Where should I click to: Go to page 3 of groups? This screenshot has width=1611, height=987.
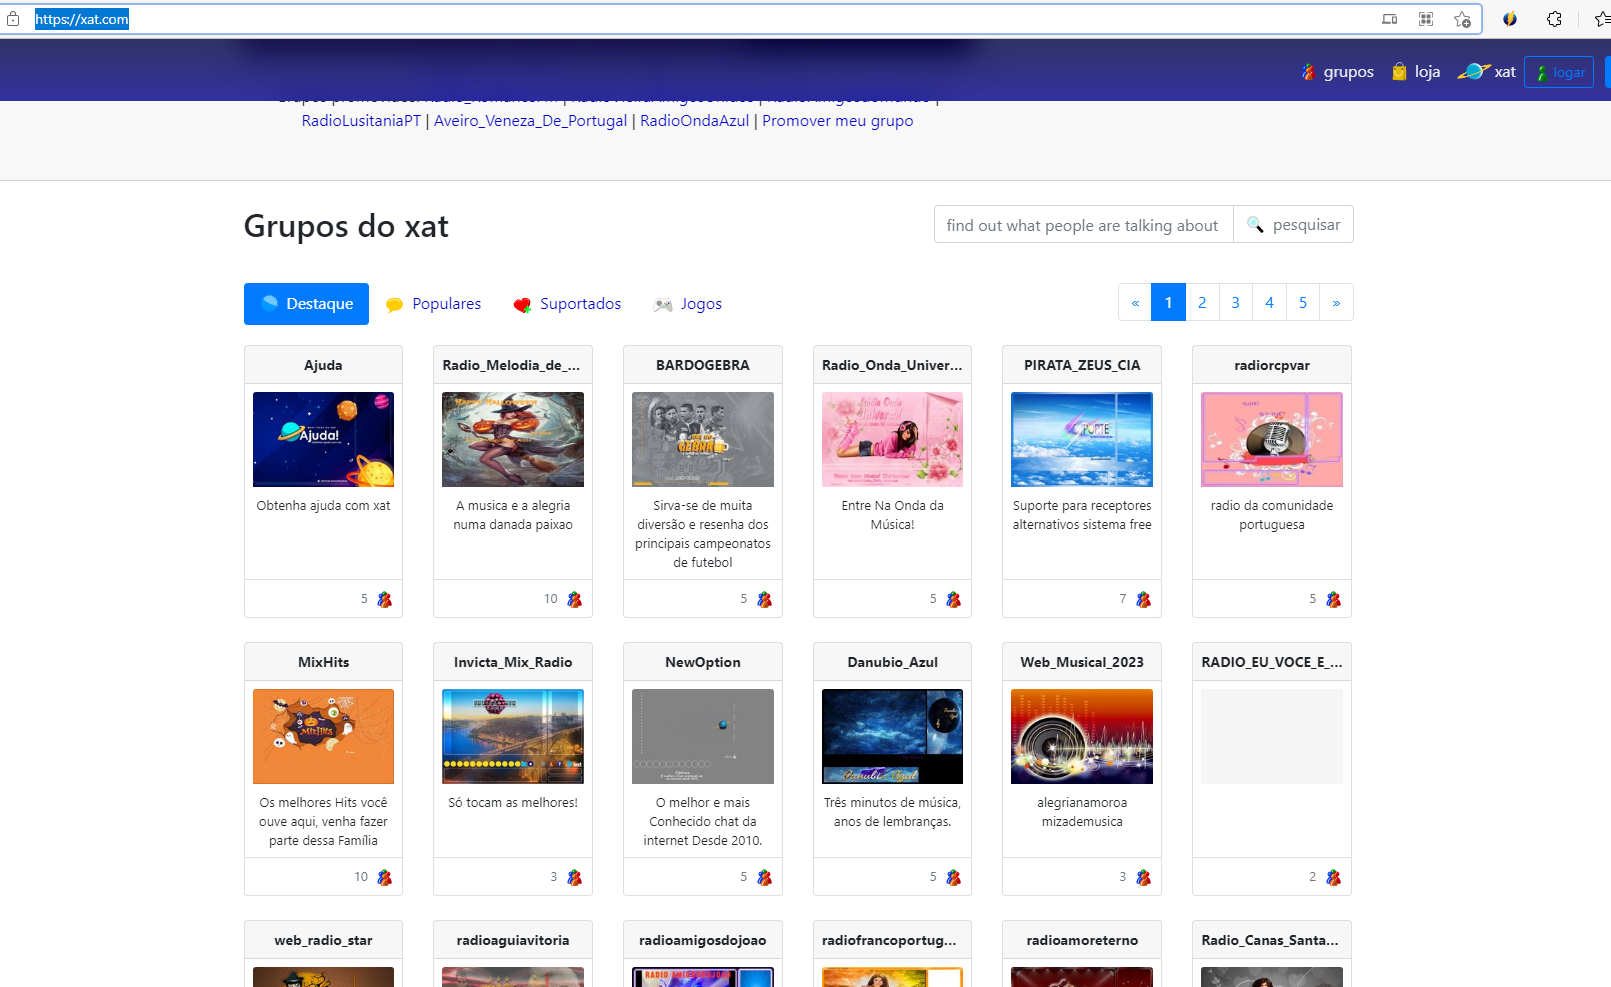pyautogui.click(x=1235, y=302)
